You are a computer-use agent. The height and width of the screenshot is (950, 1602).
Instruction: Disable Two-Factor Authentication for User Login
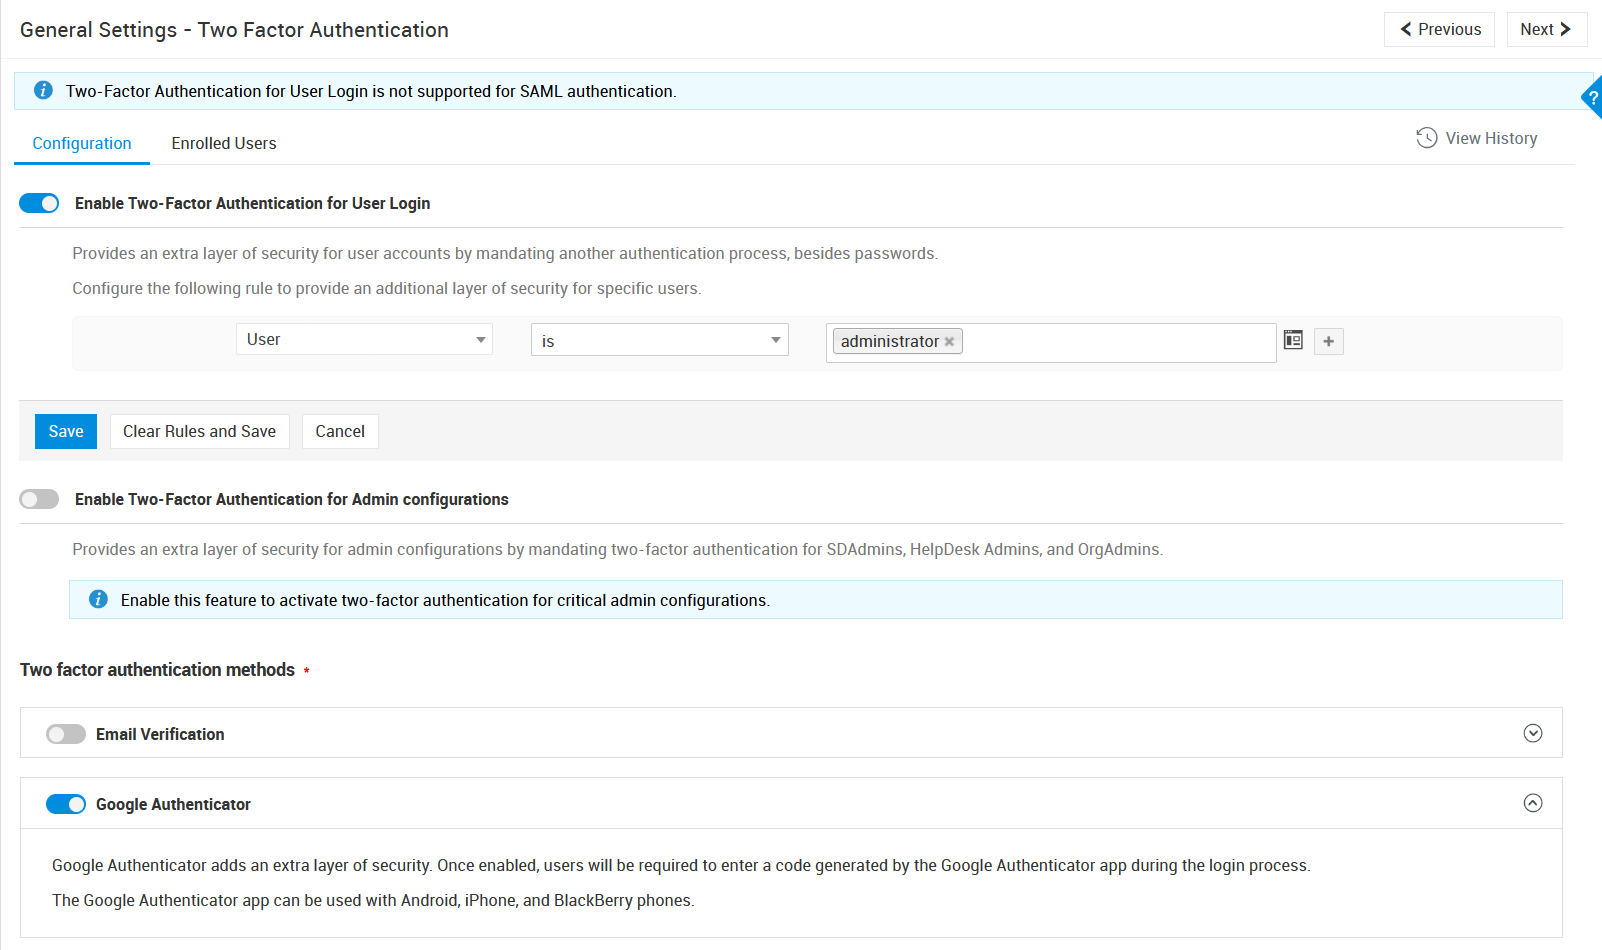click(x=40, y=203)
